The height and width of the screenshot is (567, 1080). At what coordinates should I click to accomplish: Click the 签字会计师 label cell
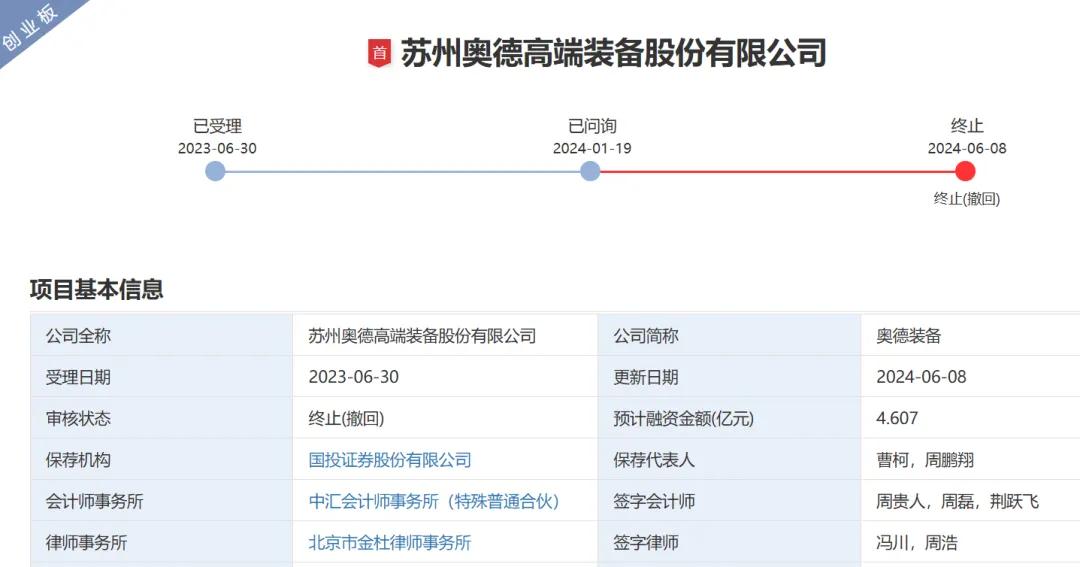click(729, 501)
